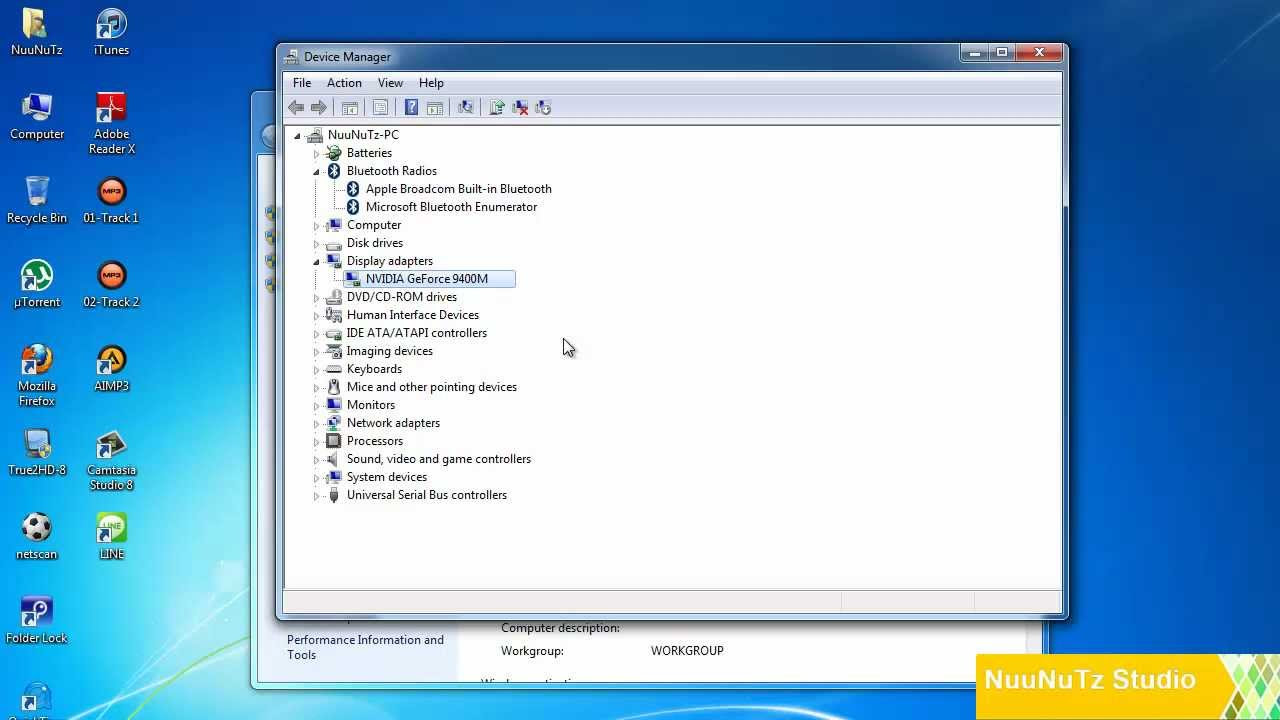Select Mice and other pointing devices
This screenshot has height=720, width=1280.
431,387
